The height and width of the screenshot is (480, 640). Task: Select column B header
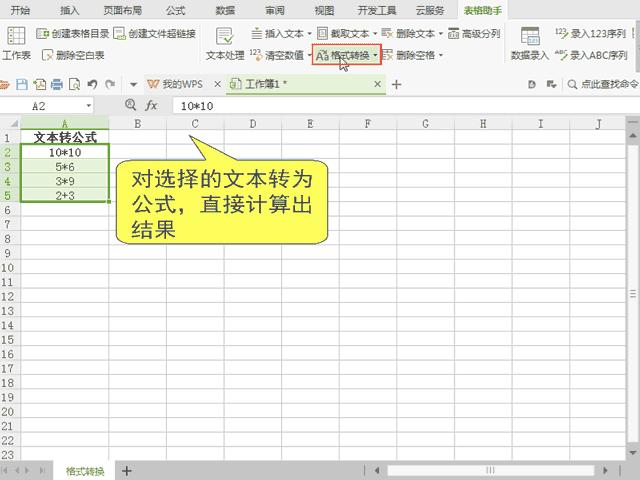[x=138, y=123]
